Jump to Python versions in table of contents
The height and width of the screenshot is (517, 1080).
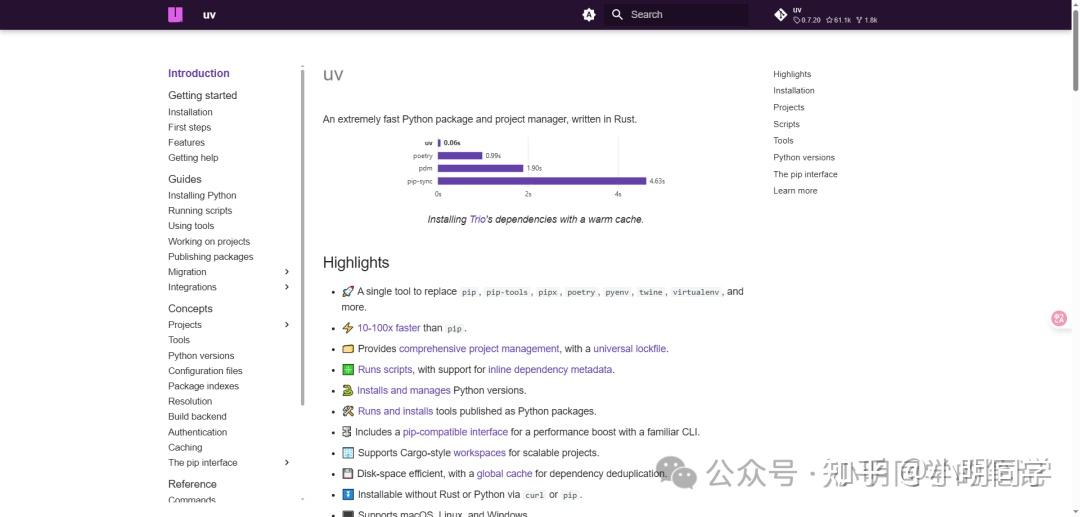pos(804,158)
